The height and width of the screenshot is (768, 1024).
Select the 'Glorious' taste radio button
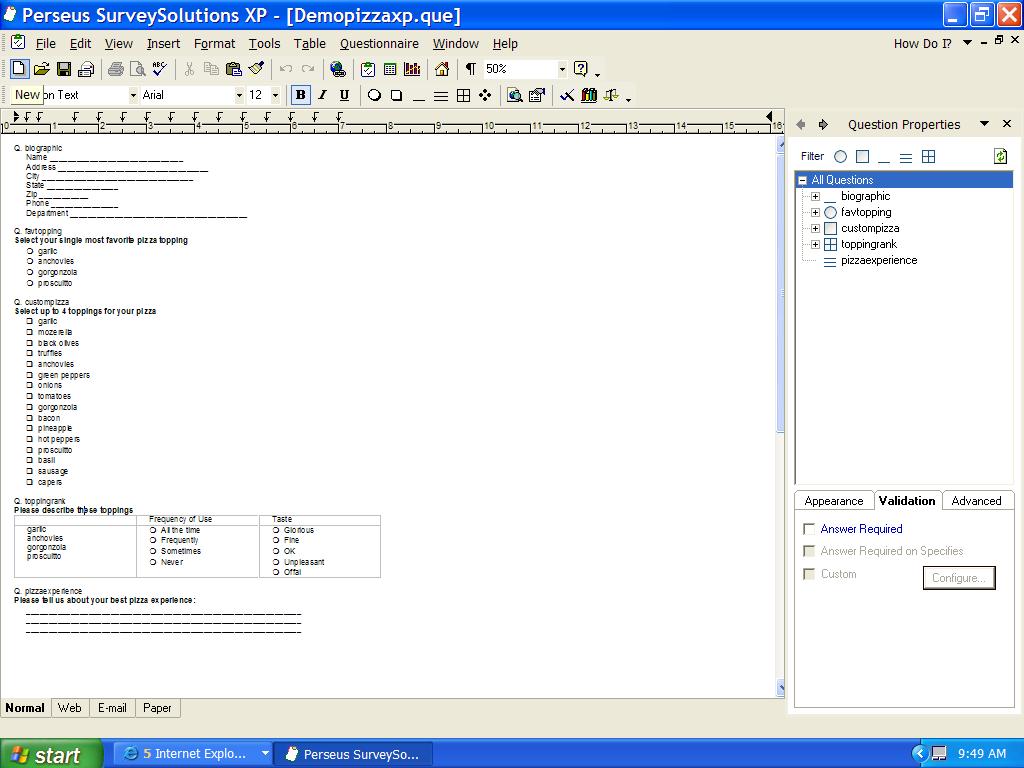pos(276,530)
